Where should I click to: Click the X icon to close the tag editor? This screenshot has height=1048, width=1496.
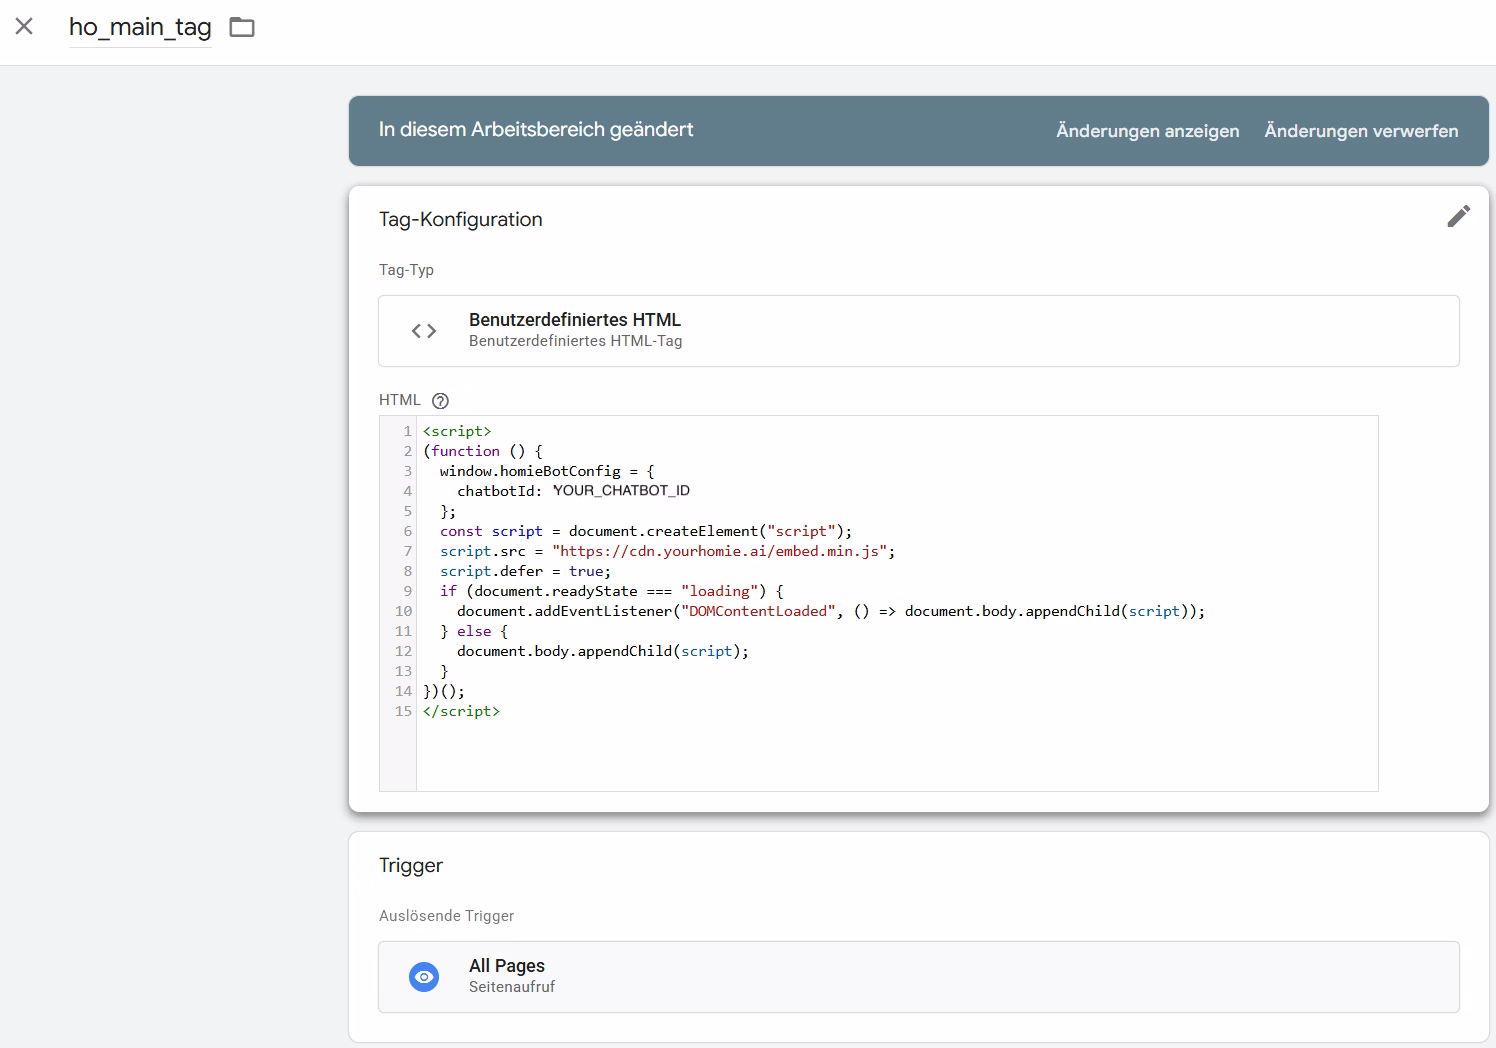pyautogui.click(x=23, y=29)
